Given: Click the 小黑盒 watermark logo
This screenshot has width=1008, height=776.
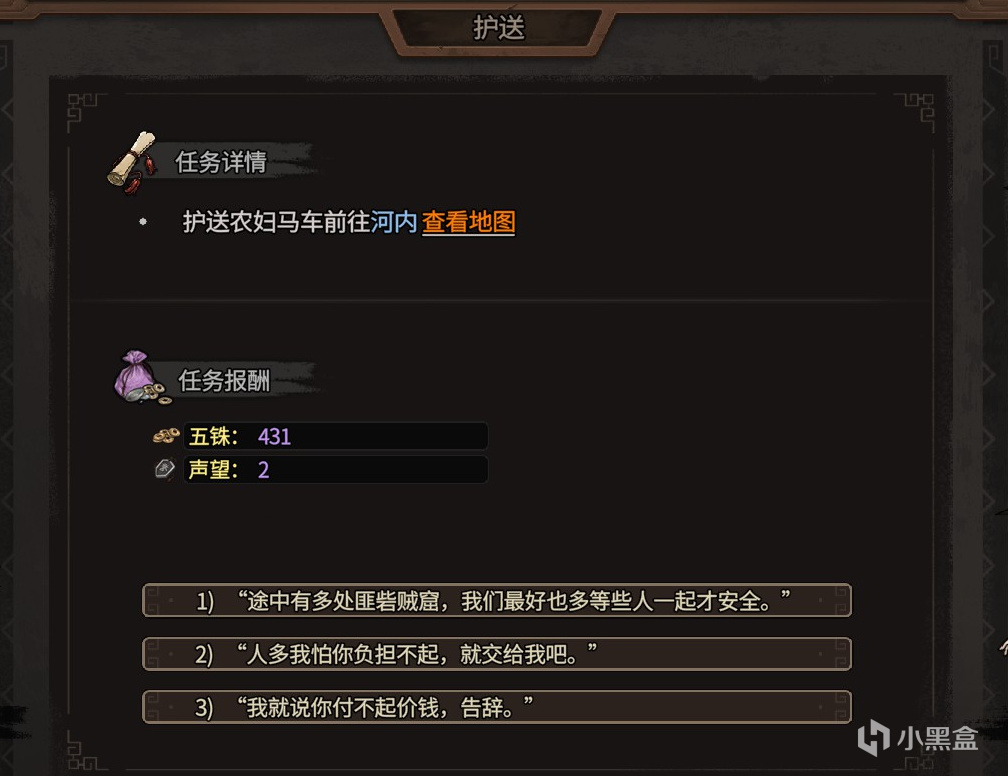Looking at the screenshot, I should click(x=873, y=737).
